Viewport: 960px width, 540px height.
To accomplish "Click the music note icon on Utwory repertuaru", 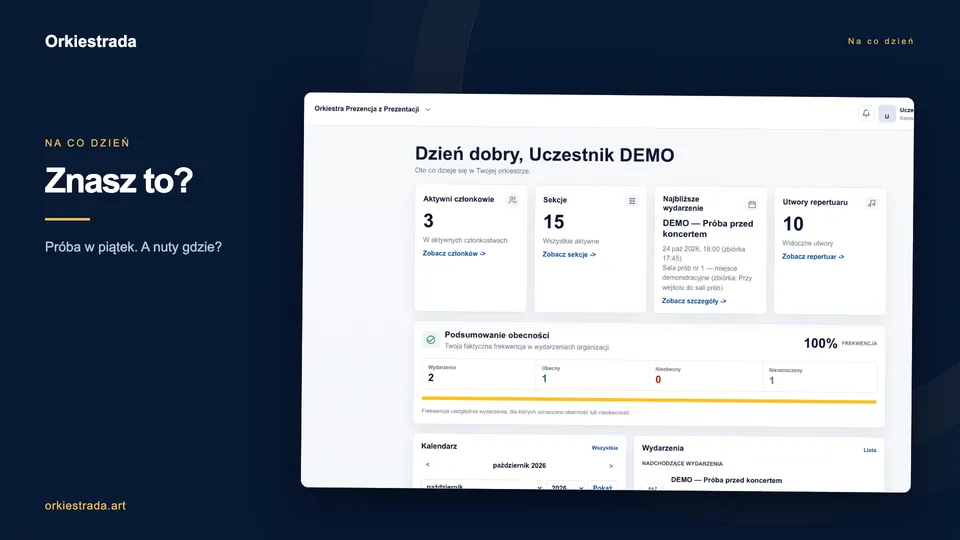I will [x=872, y=203].
